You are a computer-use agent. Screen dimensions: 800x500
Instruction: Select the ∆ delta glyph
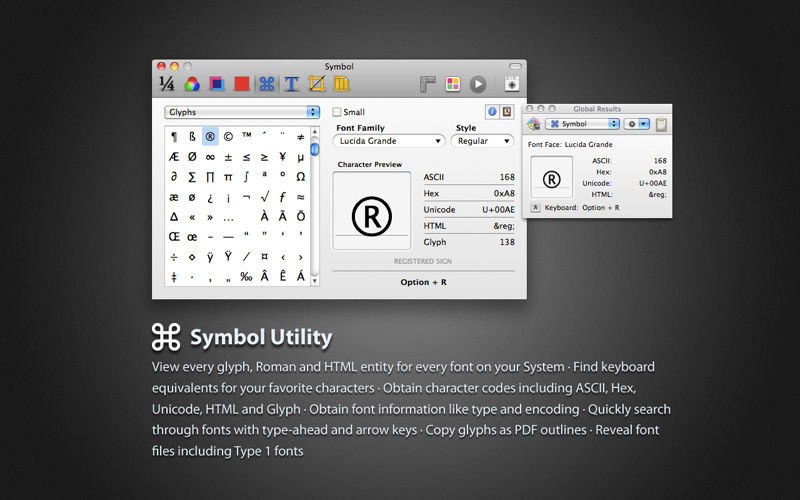coord(174,217)
